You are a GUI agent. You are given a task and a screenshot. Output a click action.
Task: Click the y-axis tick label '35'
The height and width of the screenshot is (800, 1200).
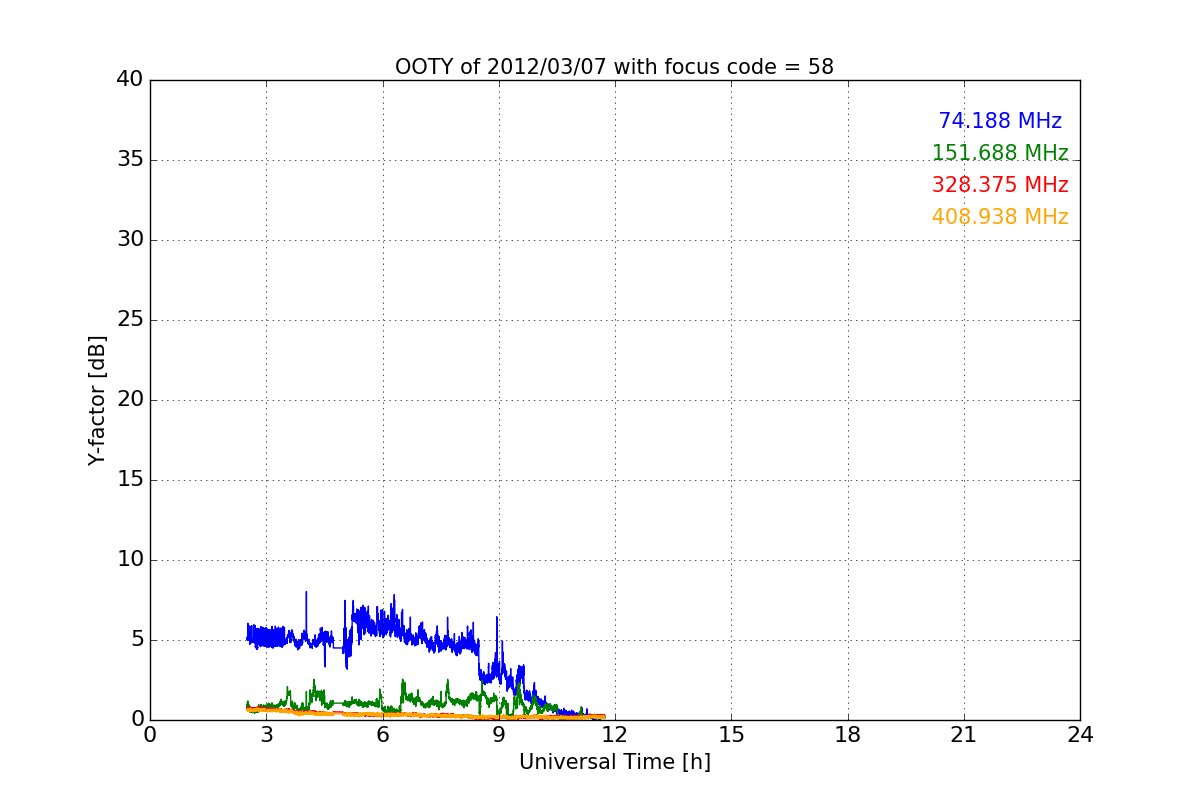(x=130, y=160)
